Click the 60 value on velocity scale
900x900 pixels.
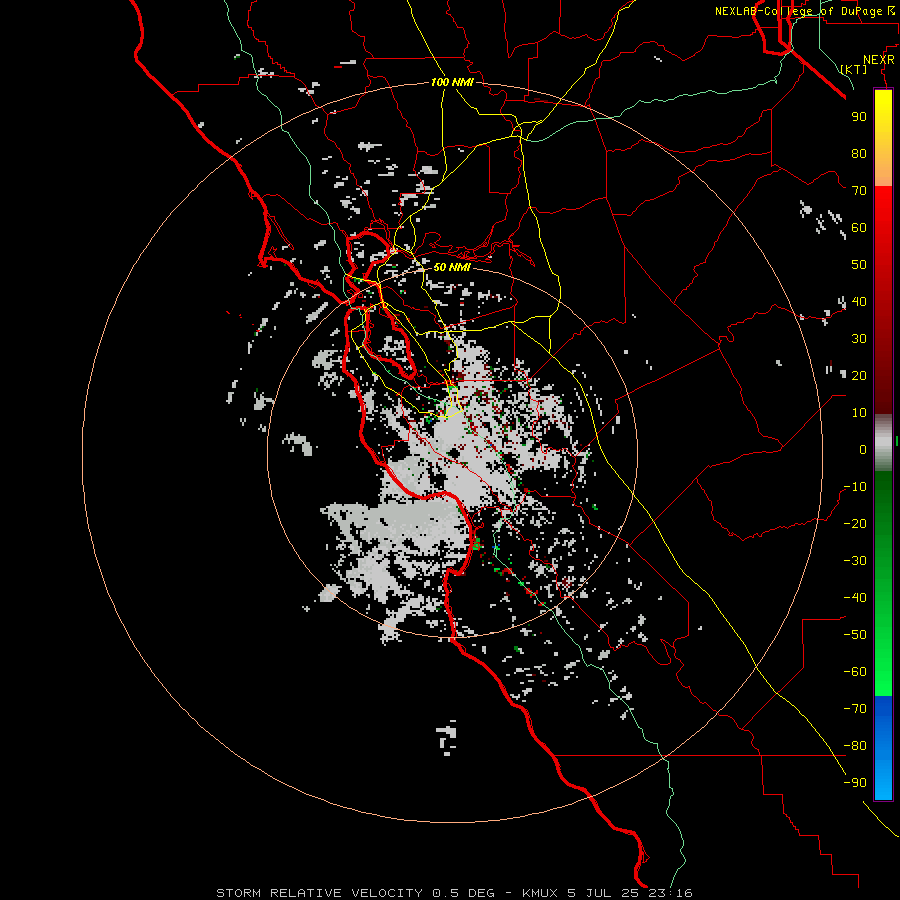859,227
